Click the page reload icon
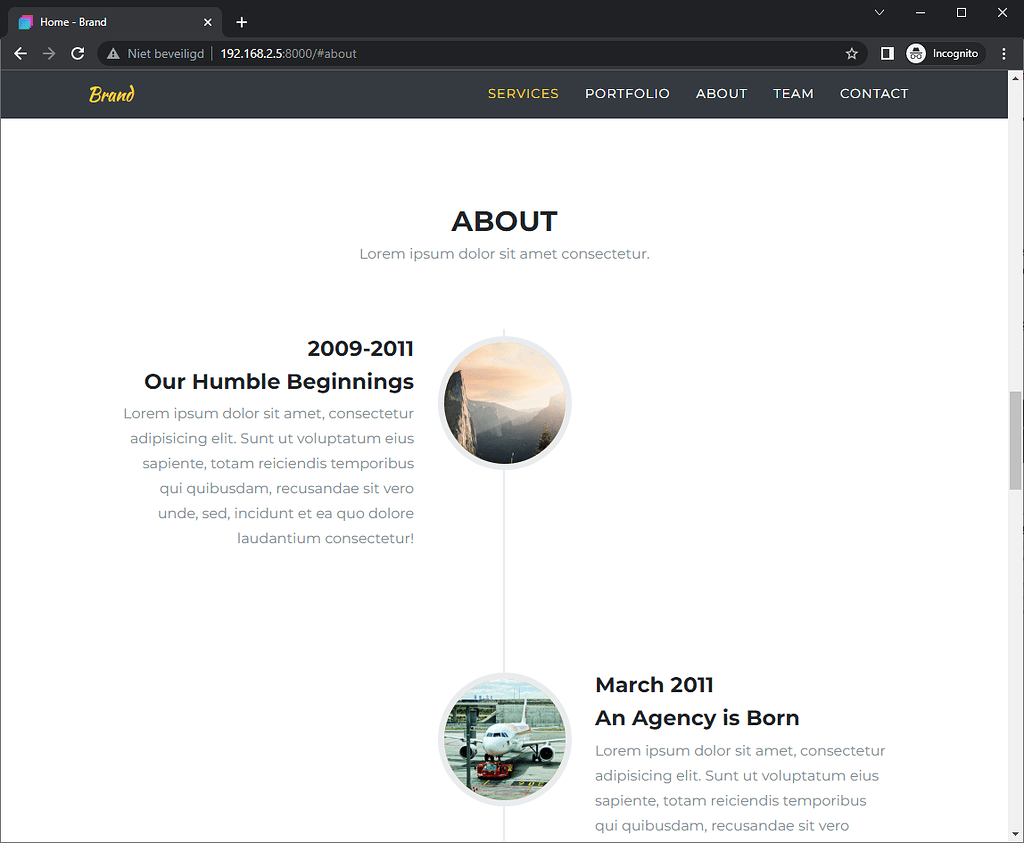Screen dimensions: 1024x843 click(77, 53)
